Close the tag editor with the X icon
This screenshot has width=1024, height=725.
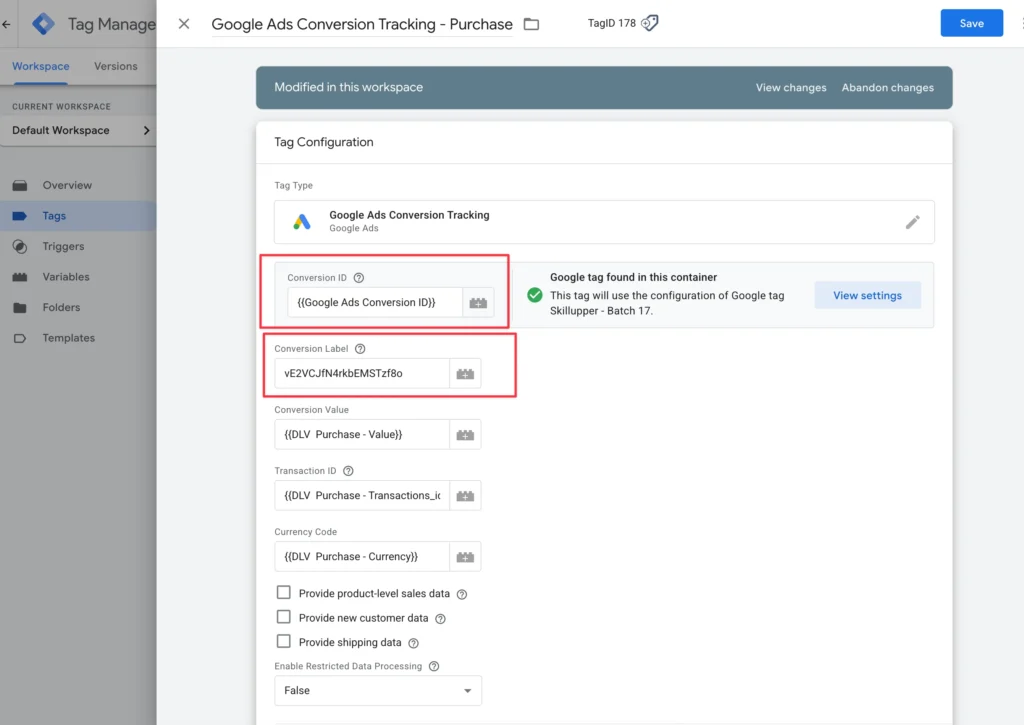pyautogui.click(x=184, y=24)
